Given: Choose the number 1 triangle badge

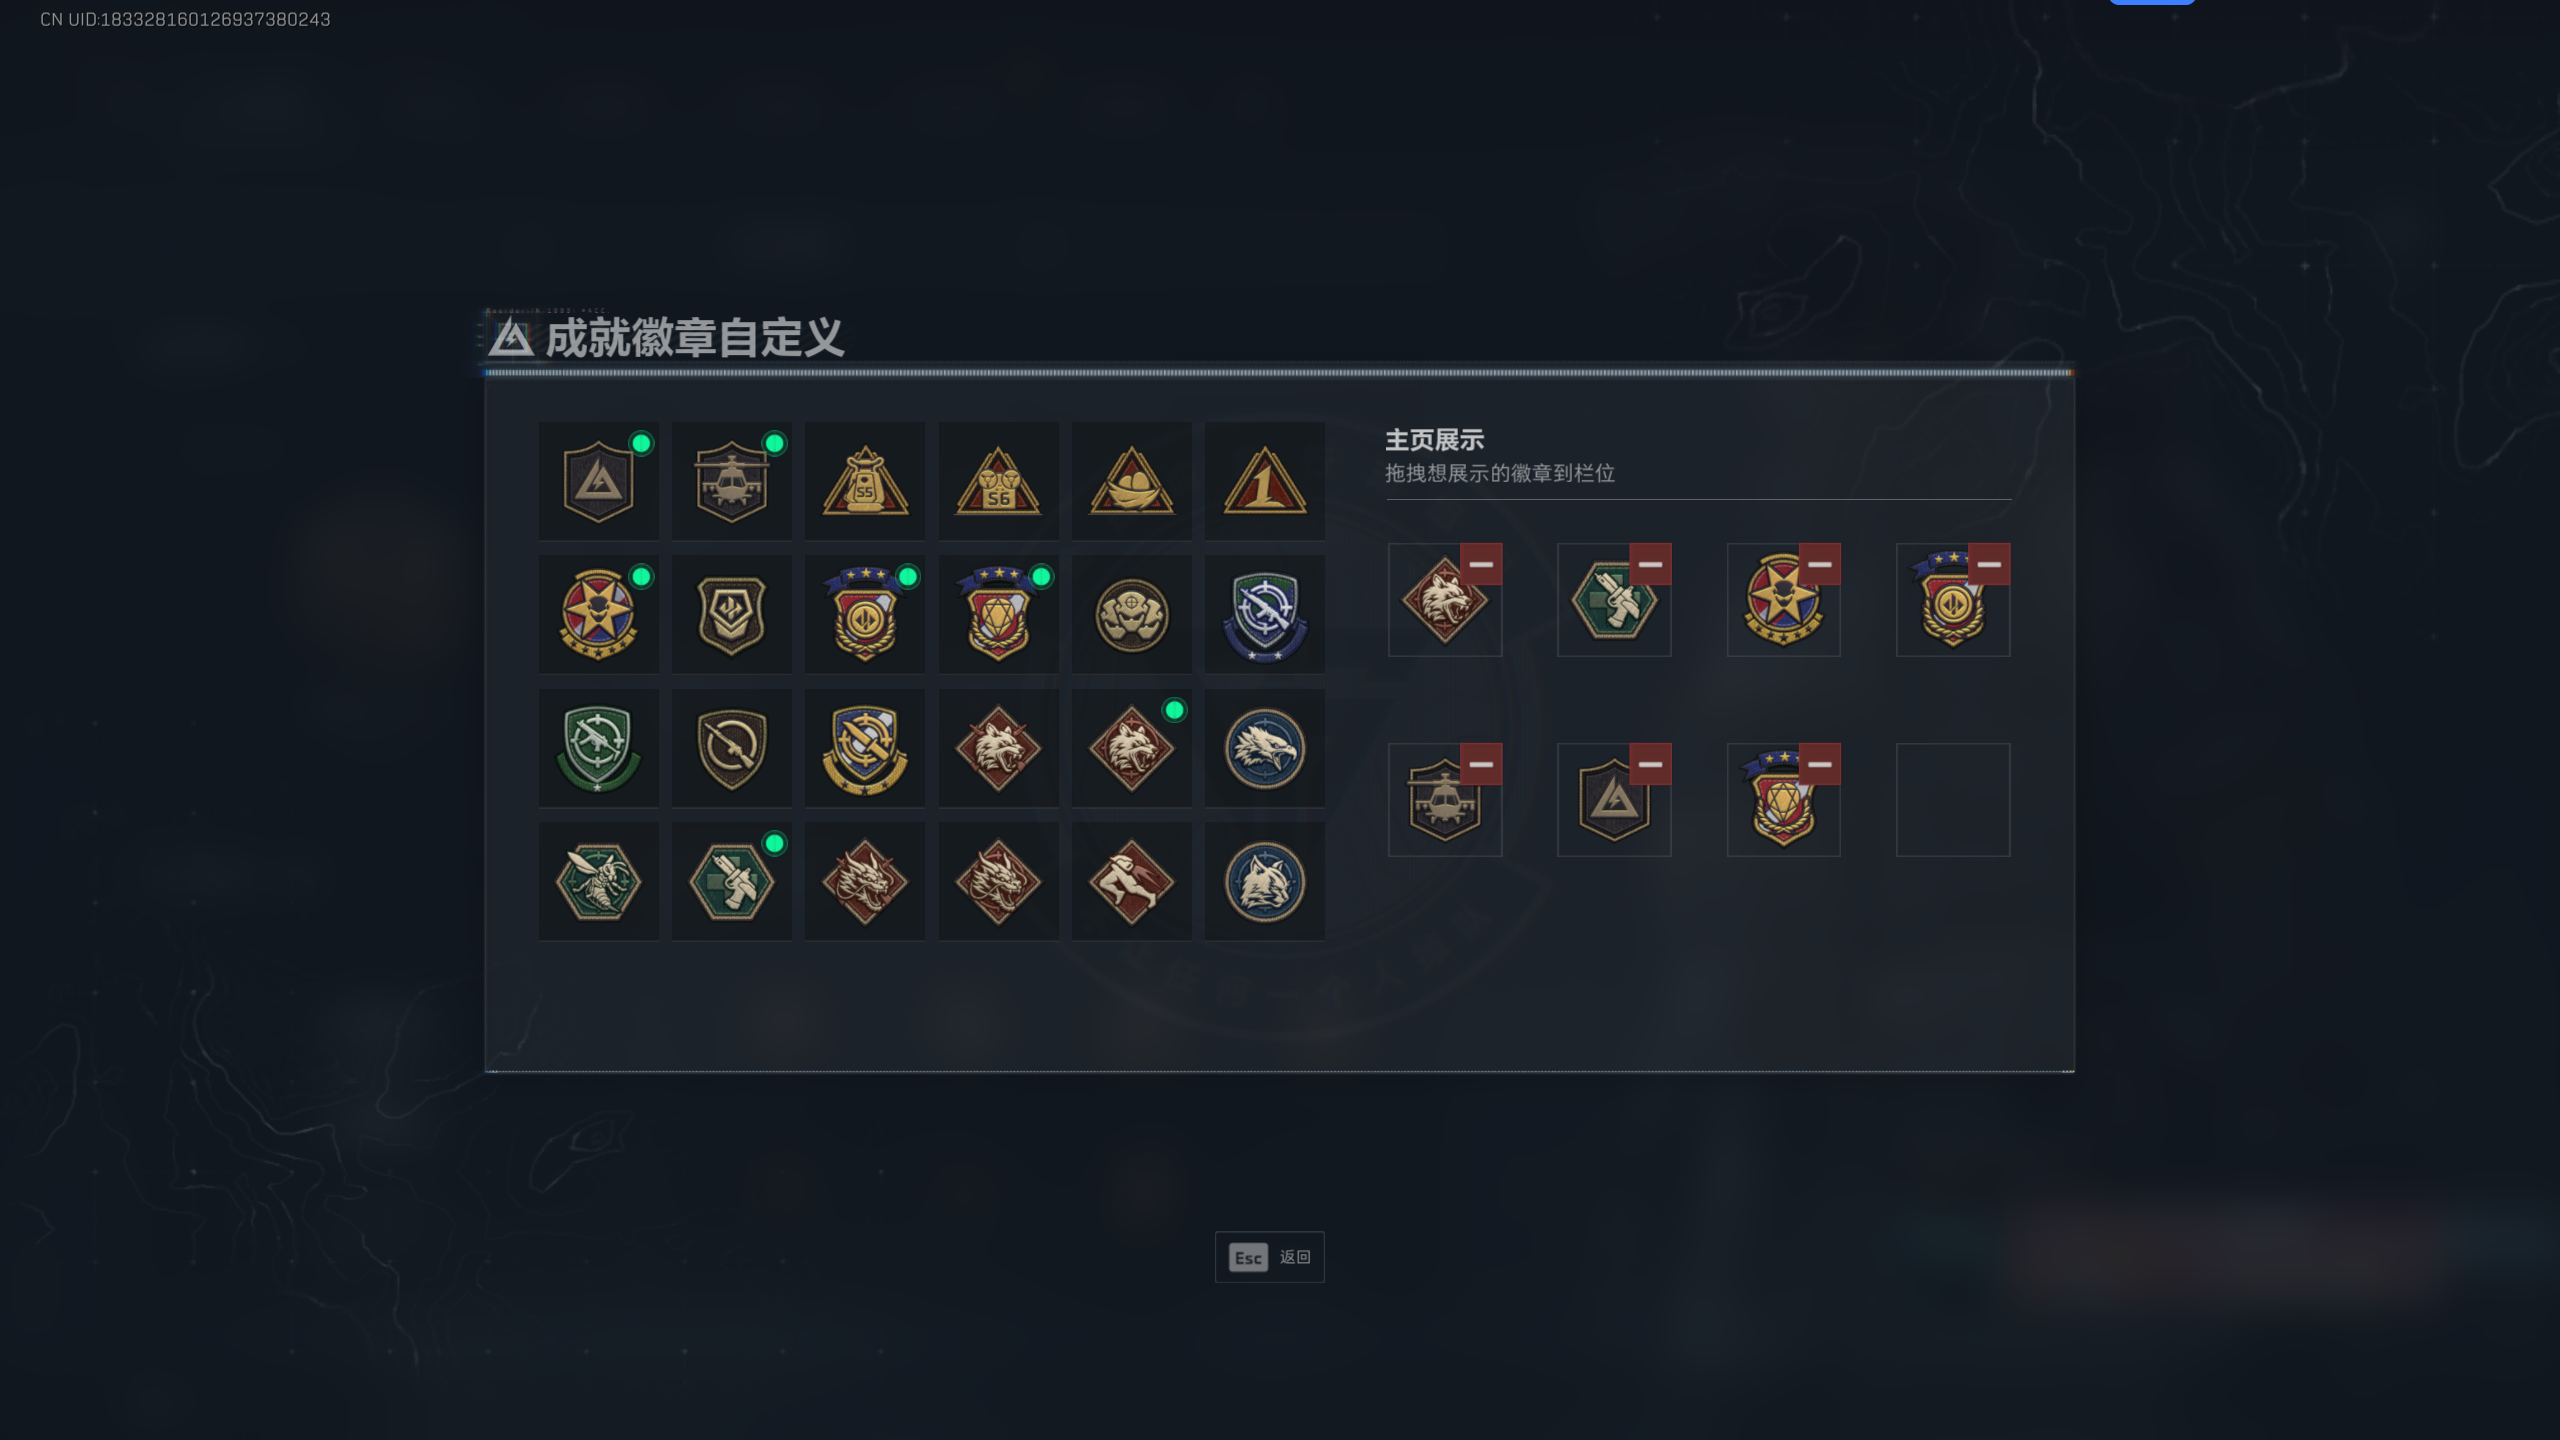Looking at the screenshot, I should click(1265, 481).
